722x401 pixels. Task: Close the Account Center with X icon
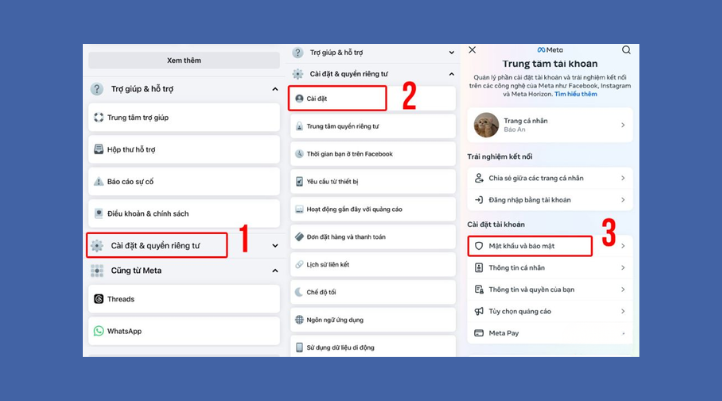473,50
